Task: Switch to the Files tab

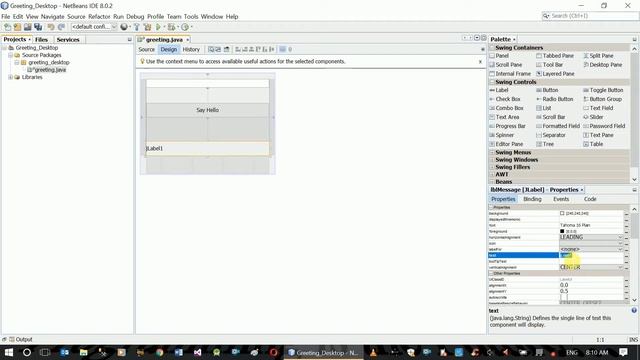Action: (x=41, y=40)
